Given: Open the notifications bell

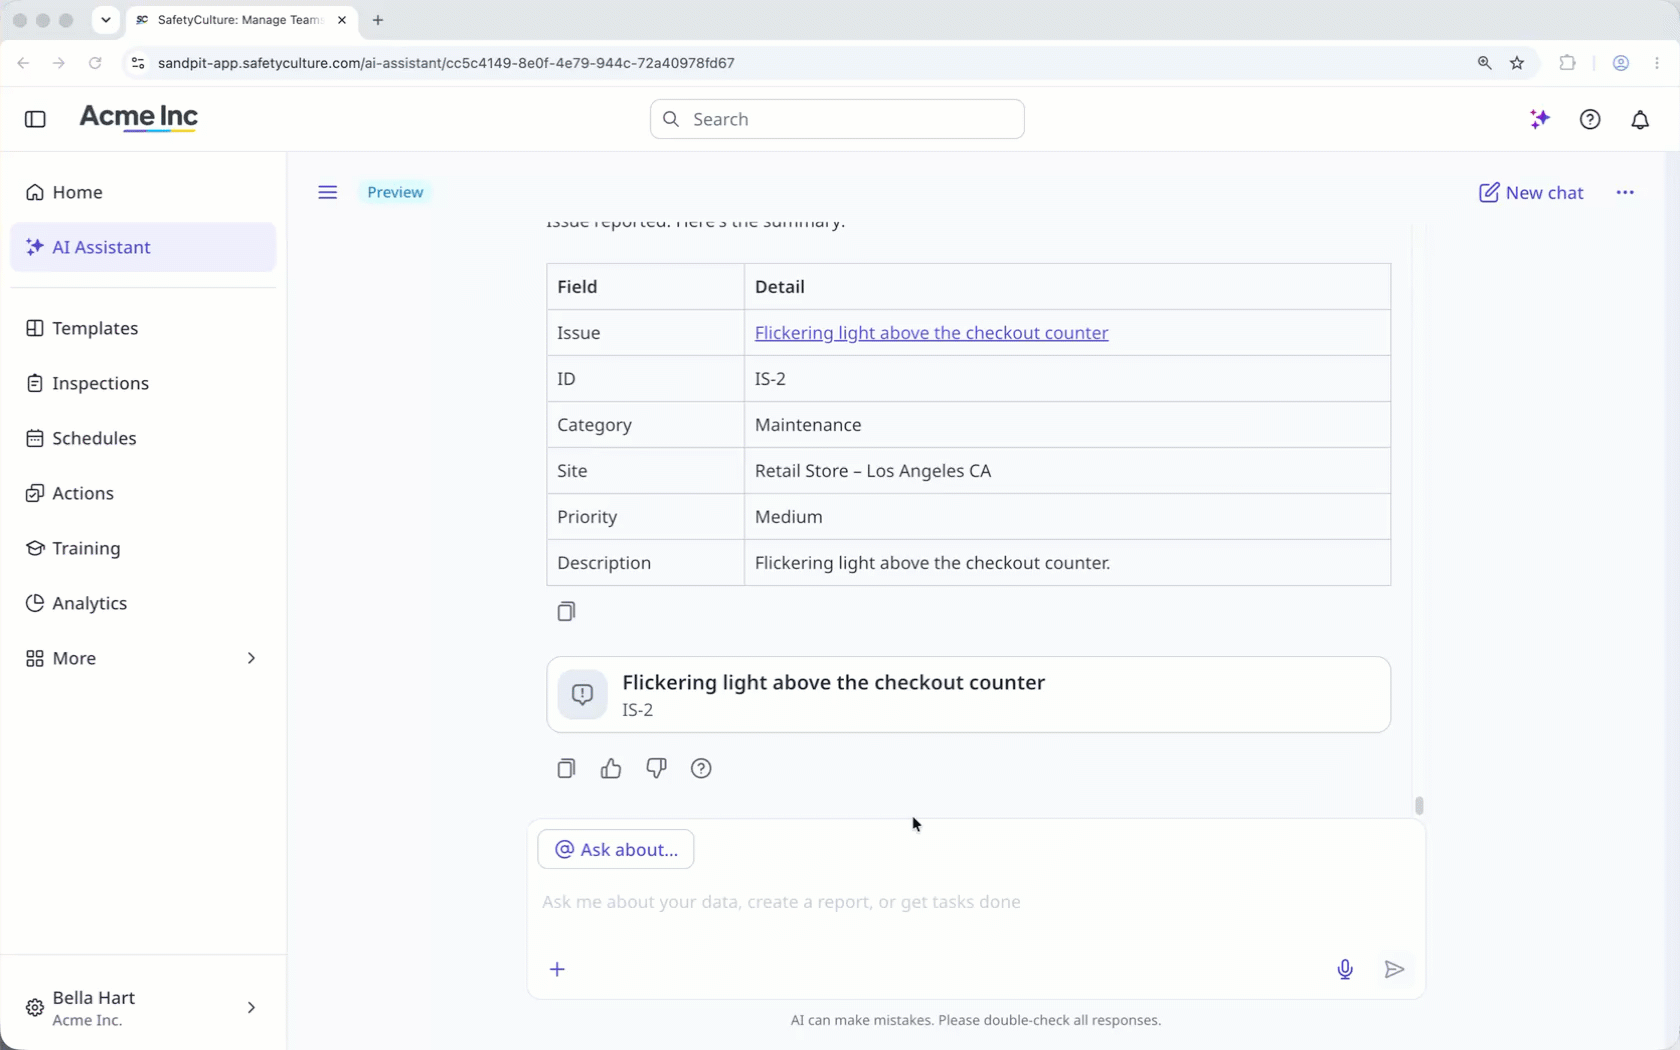Looking at the screenshot, I should [x=1640, y=119].
